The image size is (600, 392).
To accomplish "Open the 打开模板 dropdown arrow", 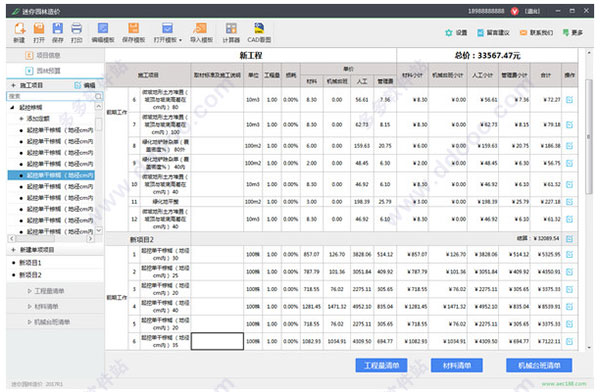I will pyautogui.click(x=180, y=40).
